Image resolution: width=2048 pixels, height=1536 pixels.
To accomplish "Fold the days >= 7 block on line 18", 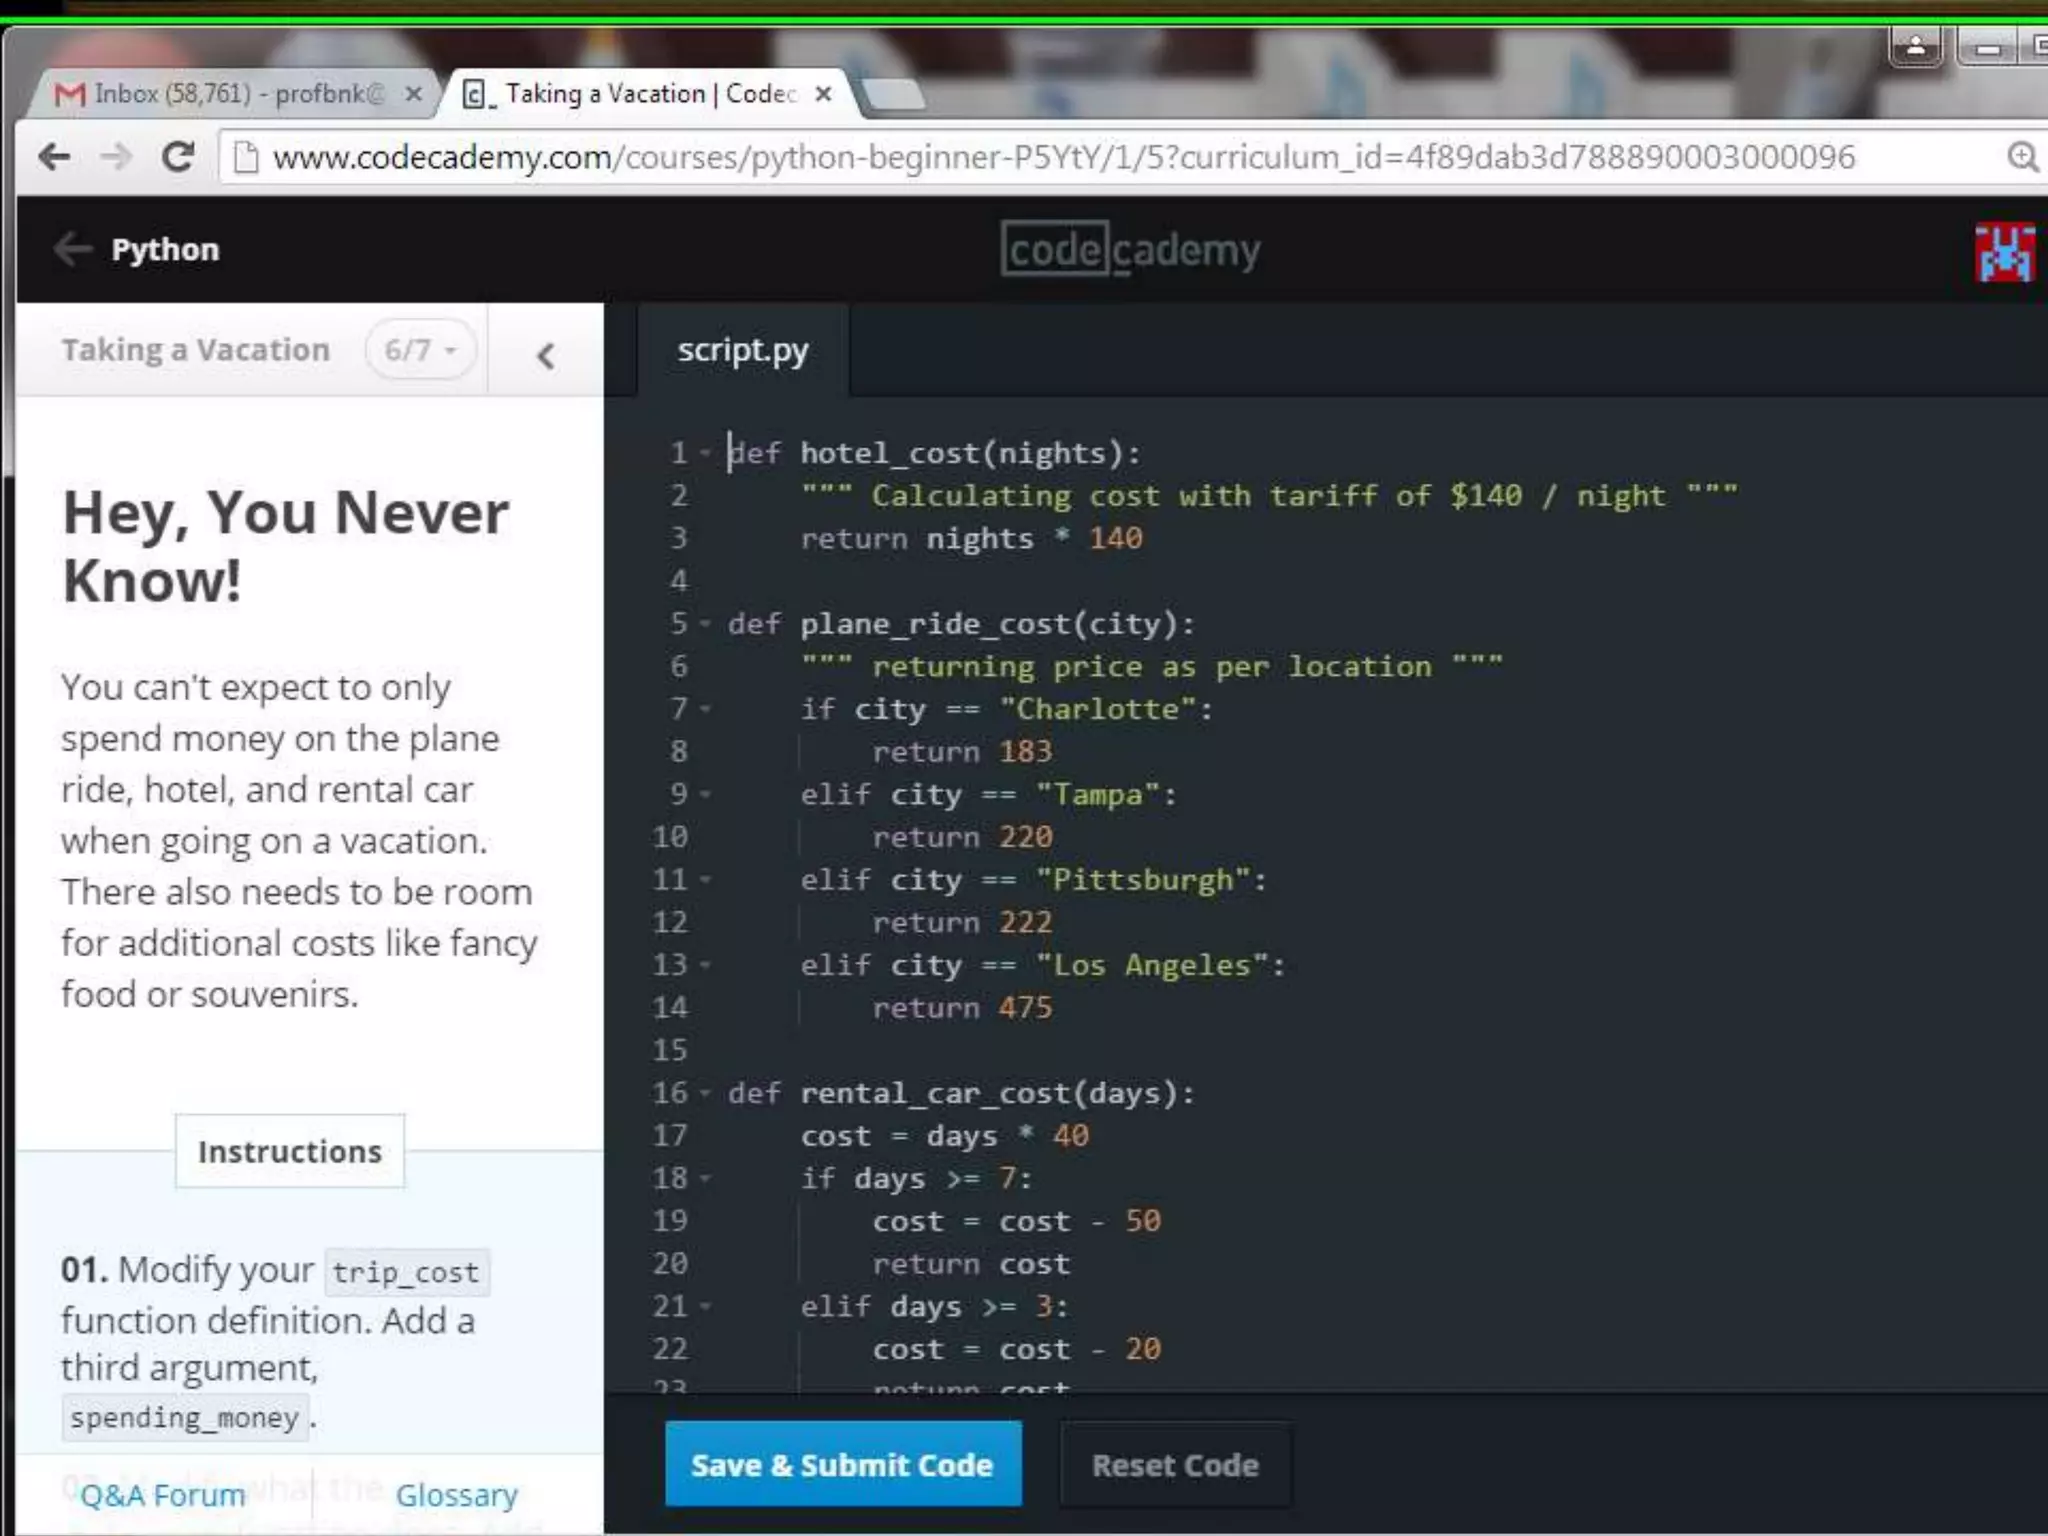I will 705,1178.
